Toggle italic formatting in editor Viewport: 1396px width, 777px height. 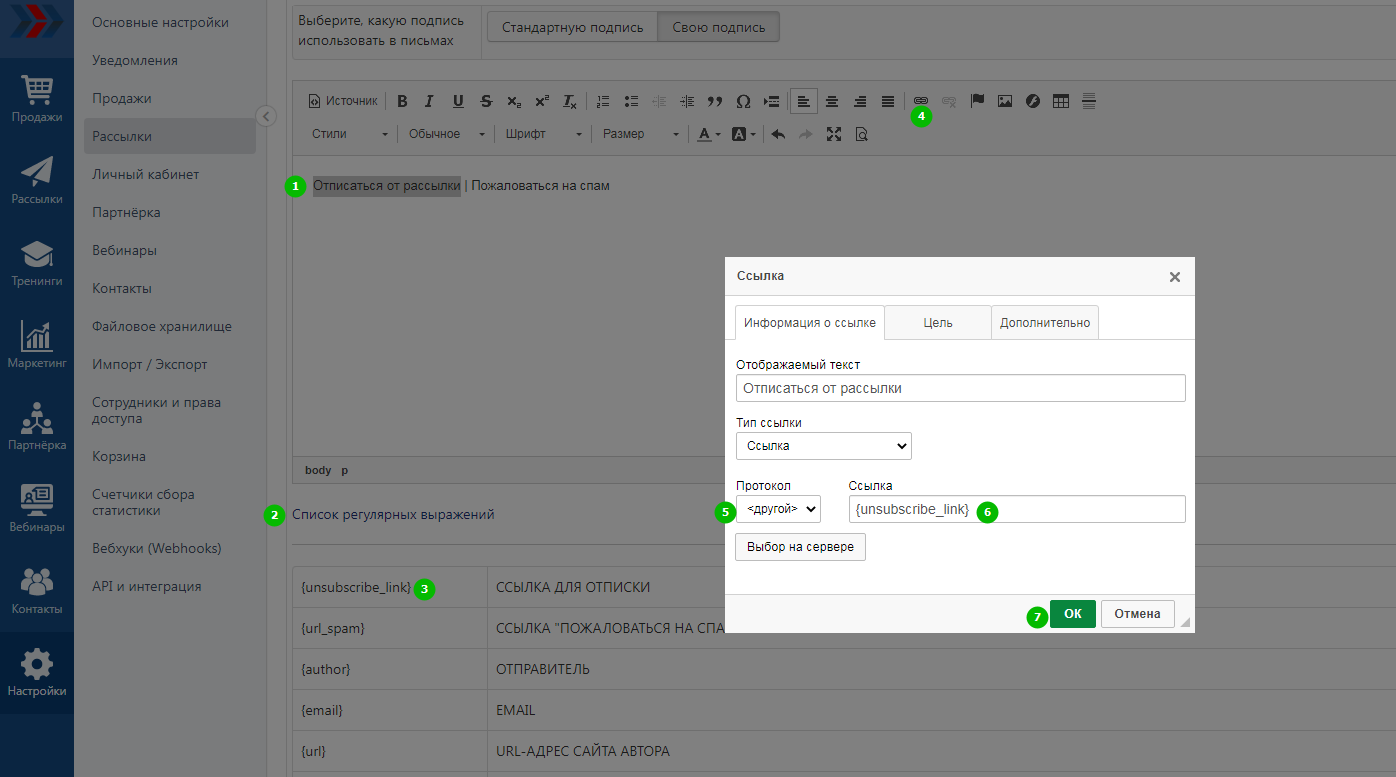click(430, 101)
